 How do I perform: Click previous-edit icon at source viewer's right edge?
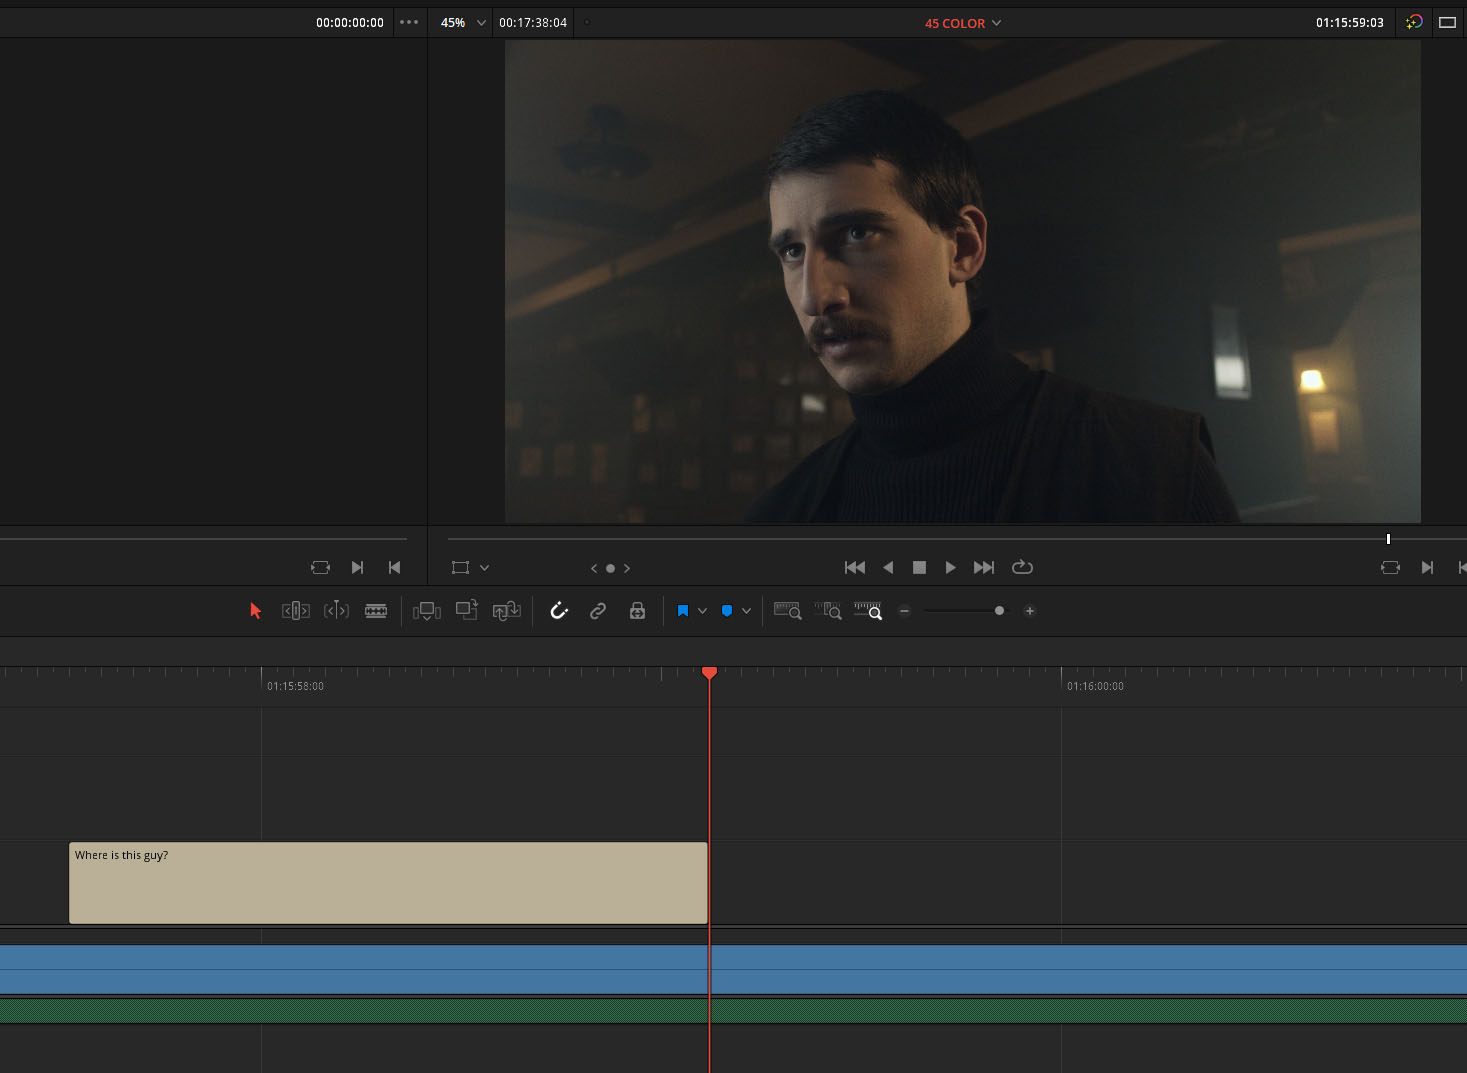394,567
